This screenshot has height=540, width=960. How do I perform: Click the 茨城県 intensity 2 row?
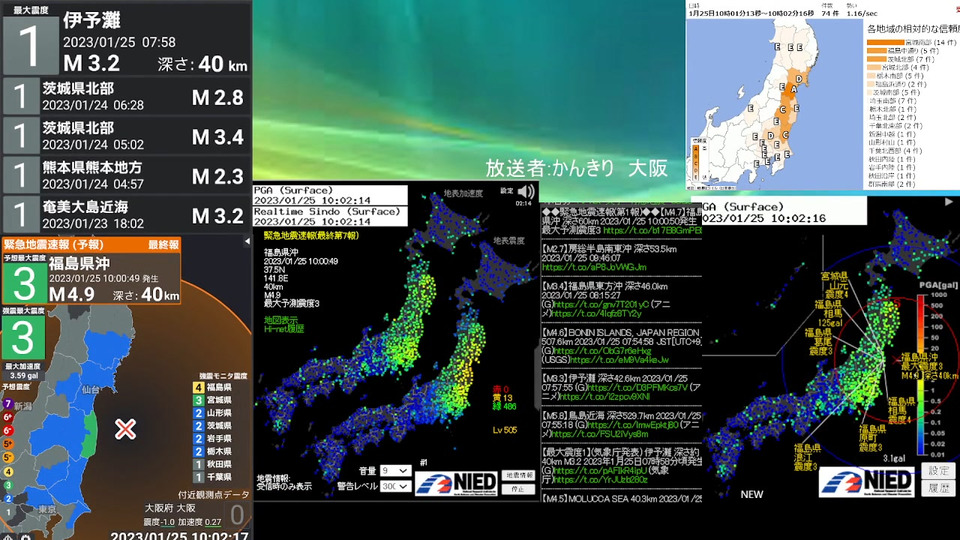[x=213, y=426]
